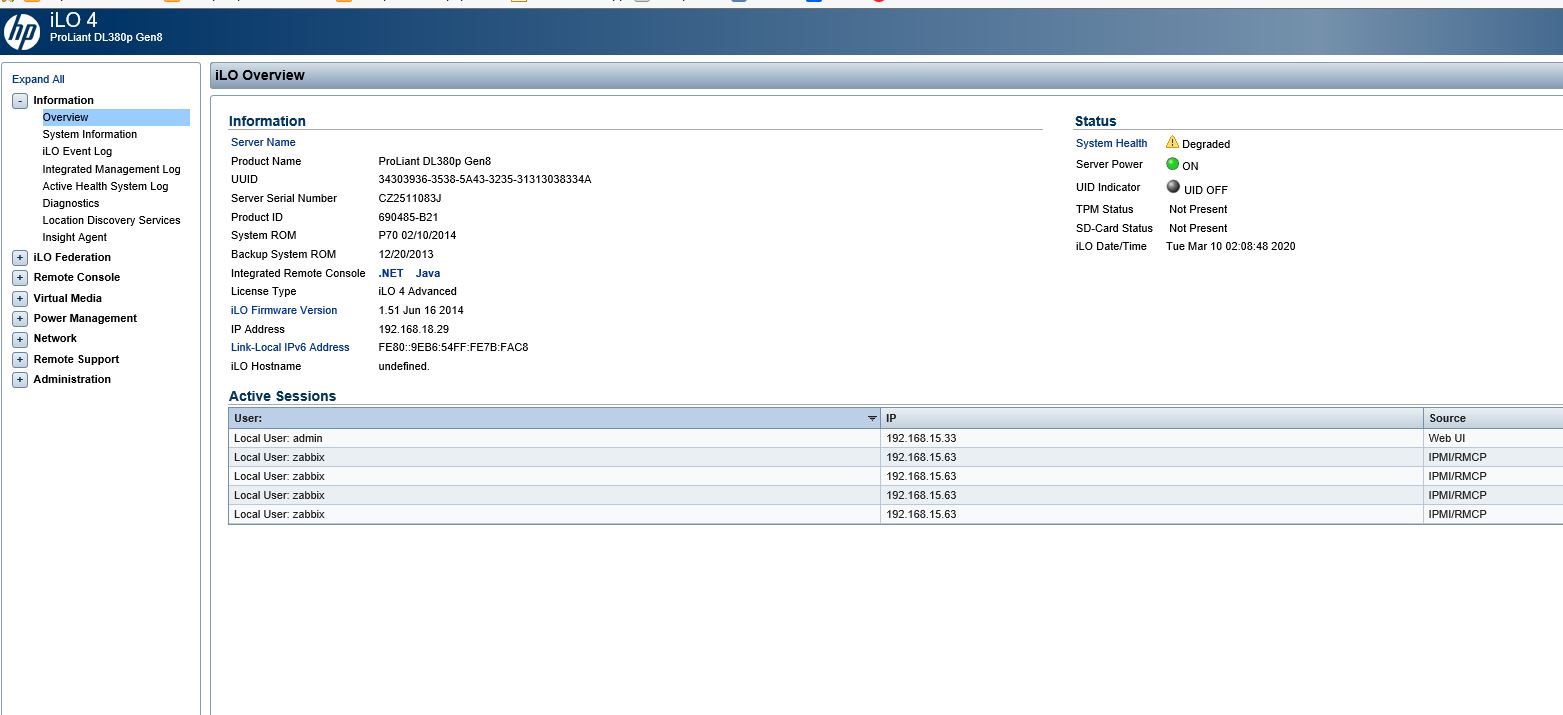The image size is (1563, 715).
Task: Expand the iLO Federation section
Action: [x=20, y=258]
